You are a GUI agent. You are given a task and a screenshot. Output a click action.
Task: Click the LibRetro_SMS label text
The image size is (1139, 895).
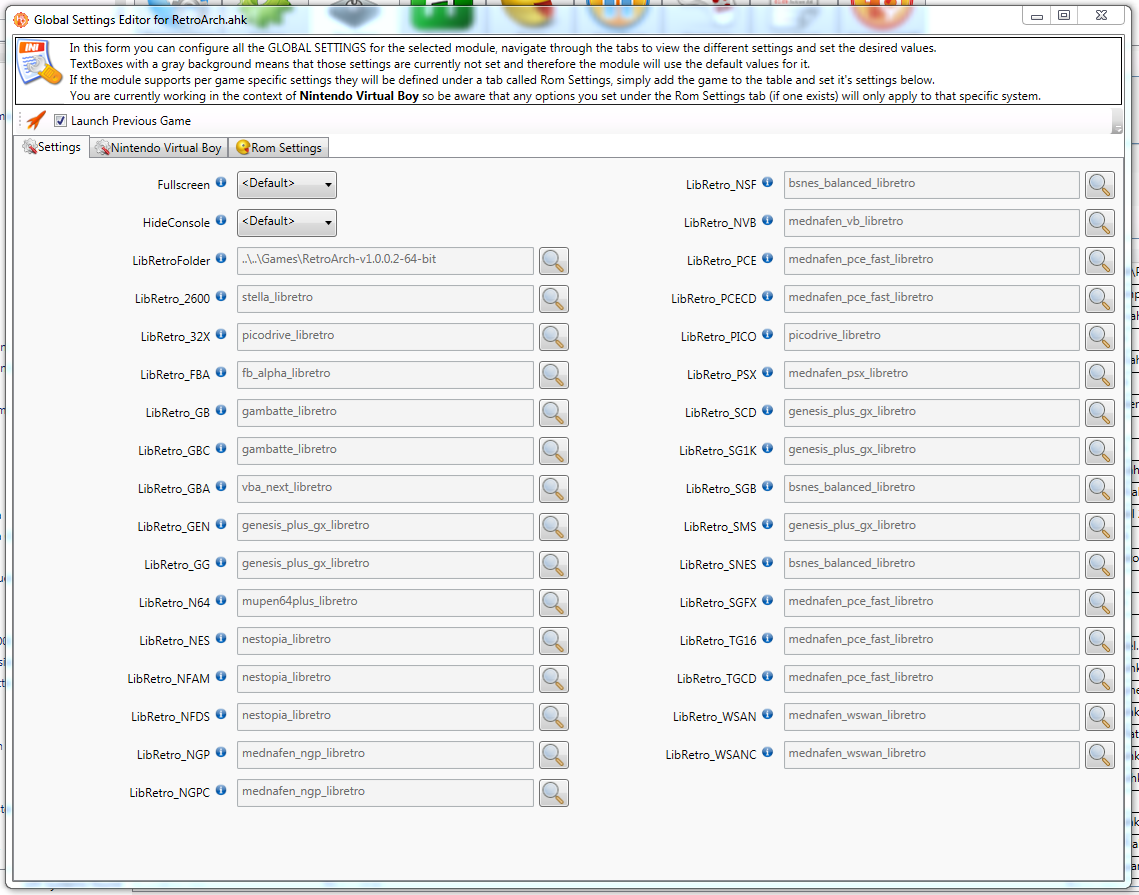point(720,527)
